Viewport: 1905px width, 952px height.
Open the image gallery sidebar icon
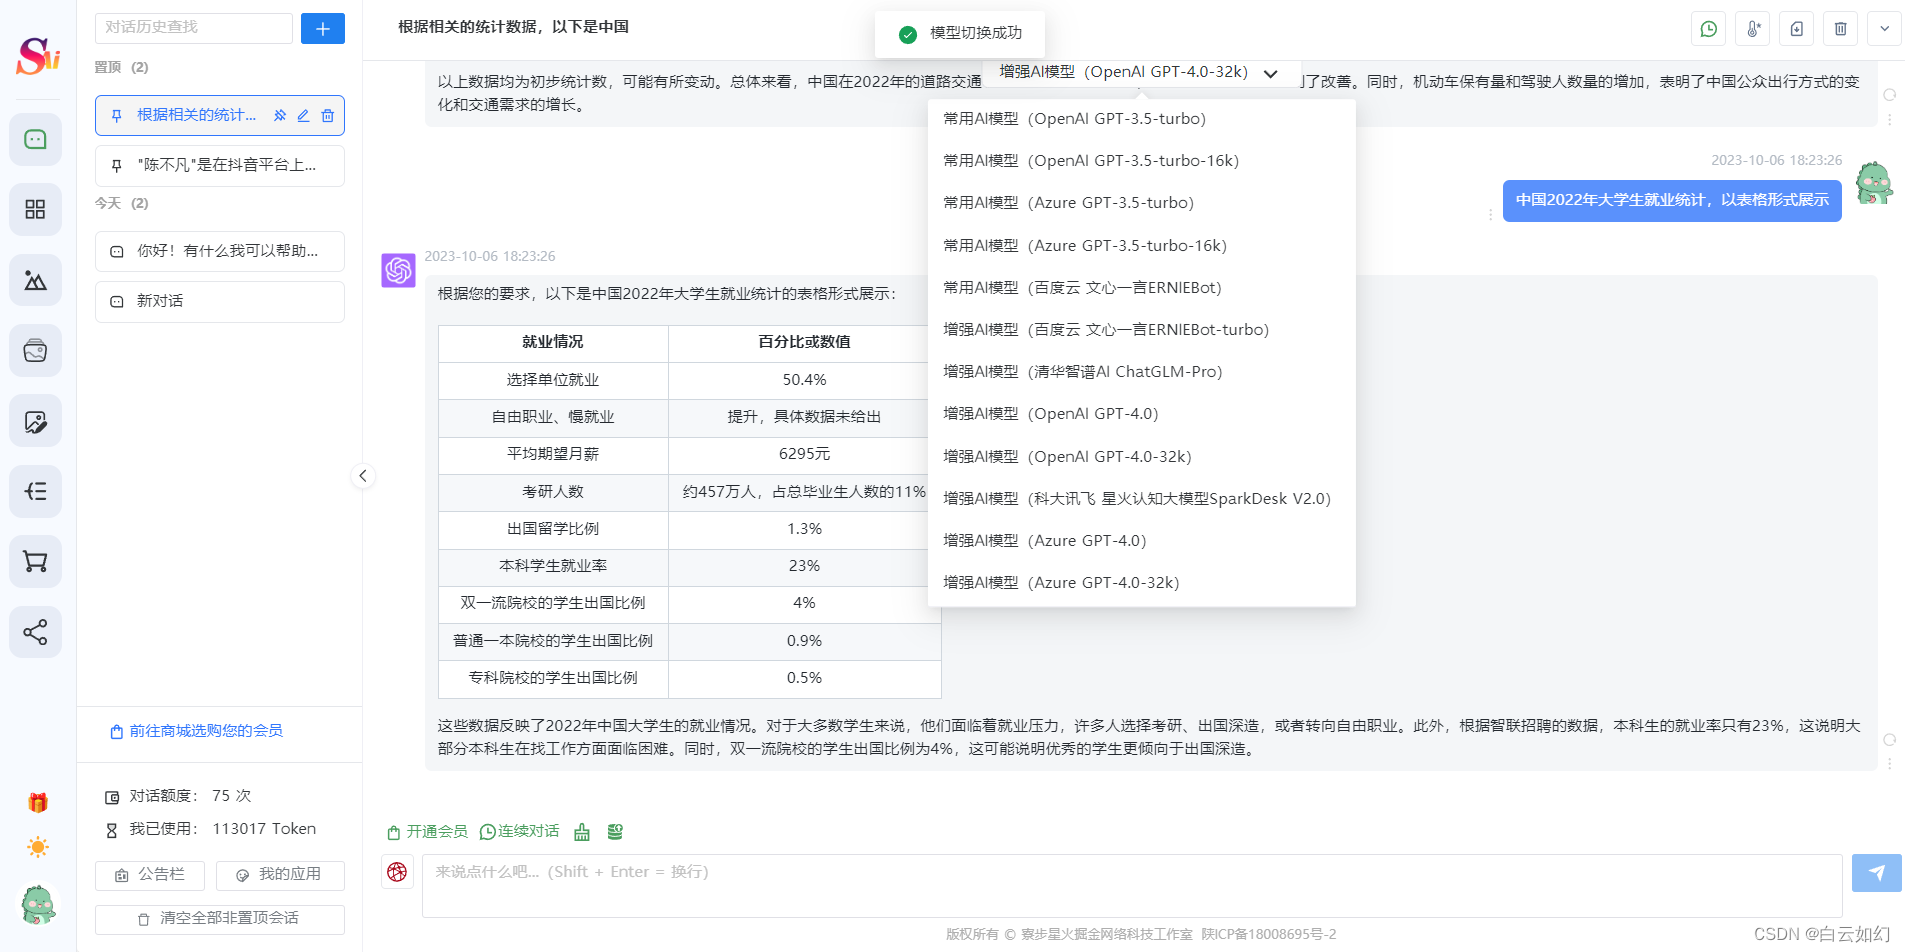(35, 280)
